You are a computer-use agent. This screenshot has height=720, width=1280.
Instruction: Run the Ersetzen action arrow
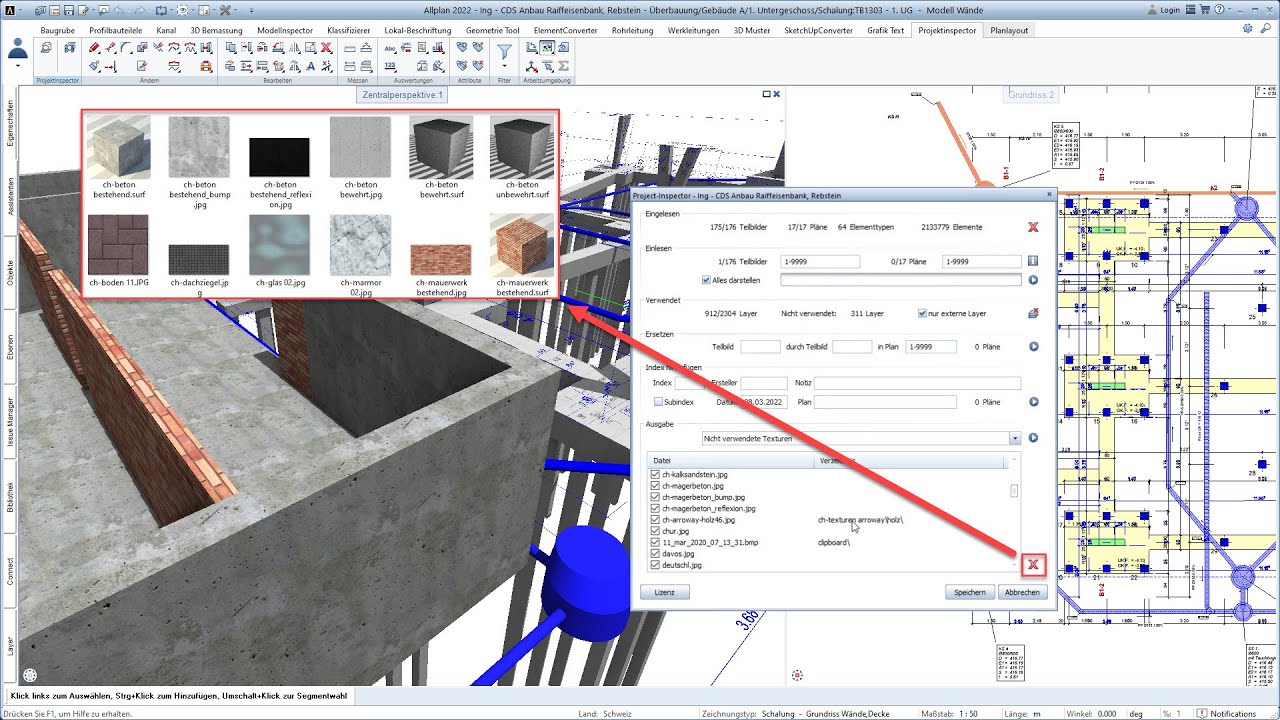(x=1034, y=347)
